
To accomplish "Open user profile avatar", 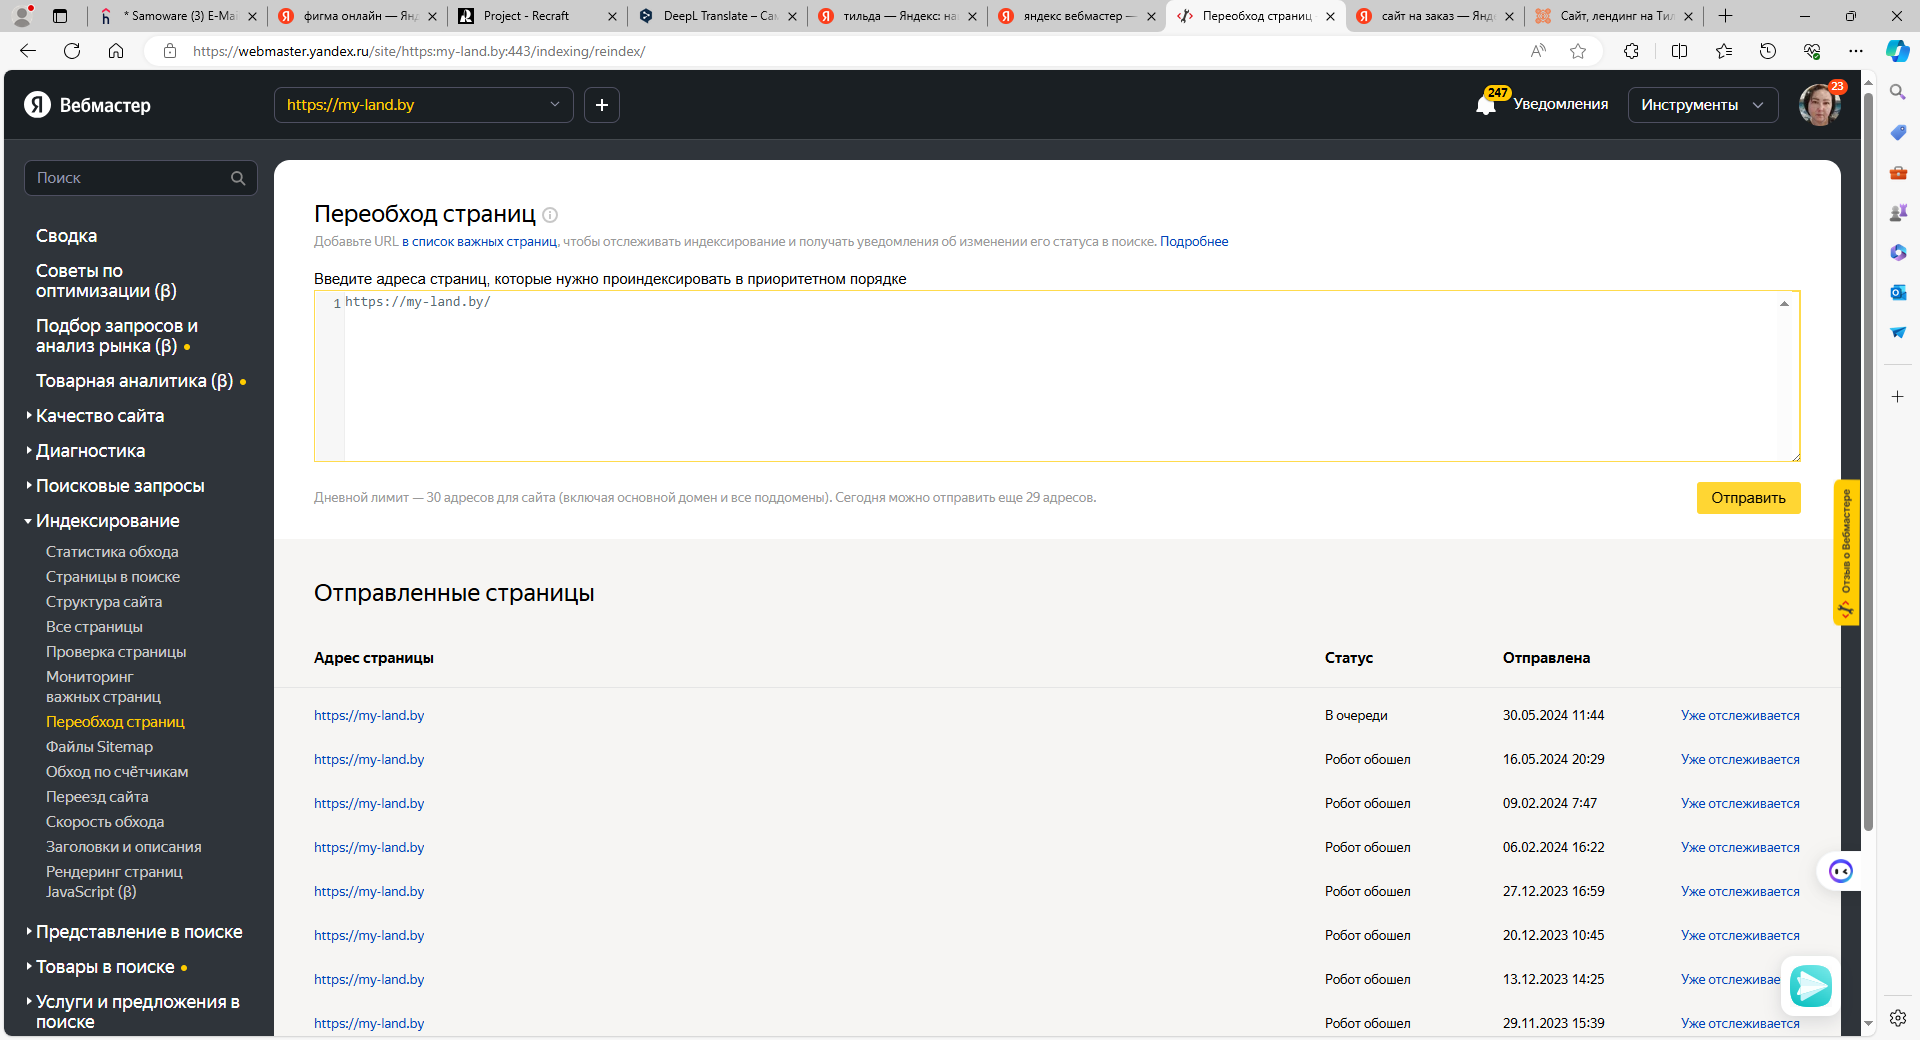I will pos(1820,104).
